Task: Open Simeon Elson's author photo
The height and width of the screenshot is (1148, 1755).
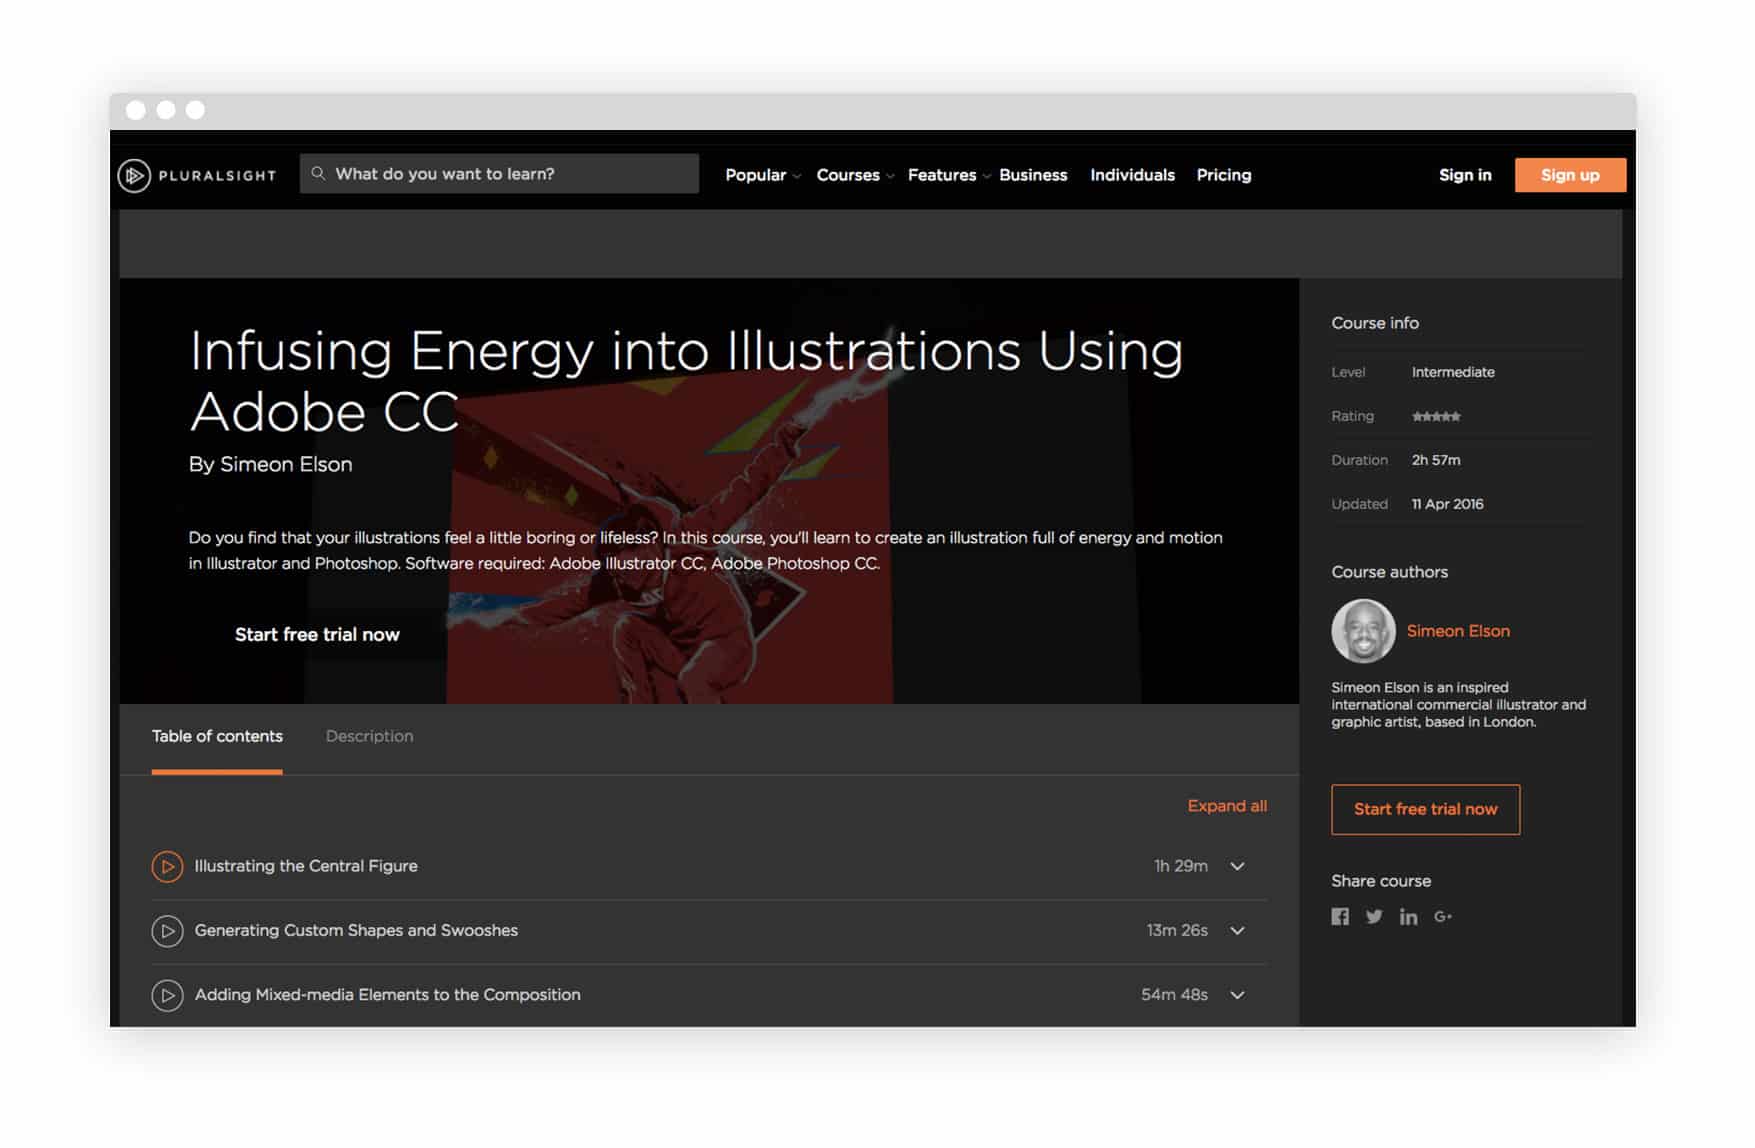Action: coord(1363,631)
